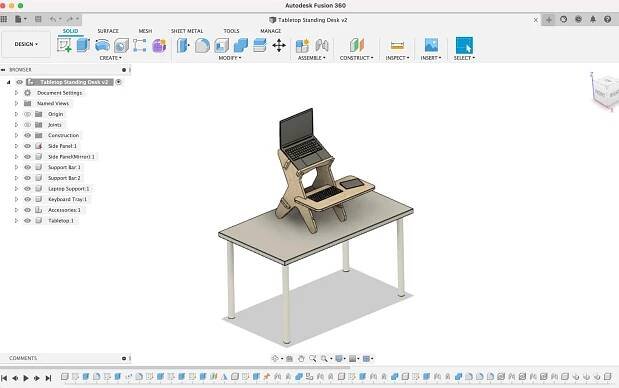
Task: Pick the Hole tool icon
Action: click(x=121, y=45)
